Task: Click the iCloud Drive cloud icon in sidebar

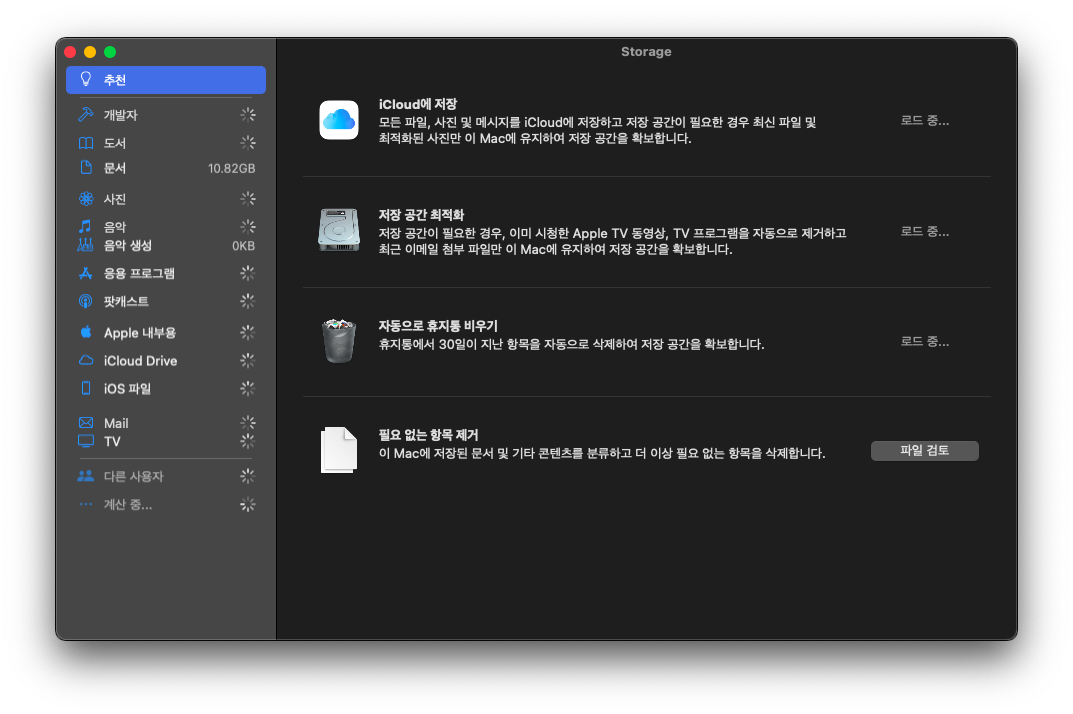Action: click(86, 360)
